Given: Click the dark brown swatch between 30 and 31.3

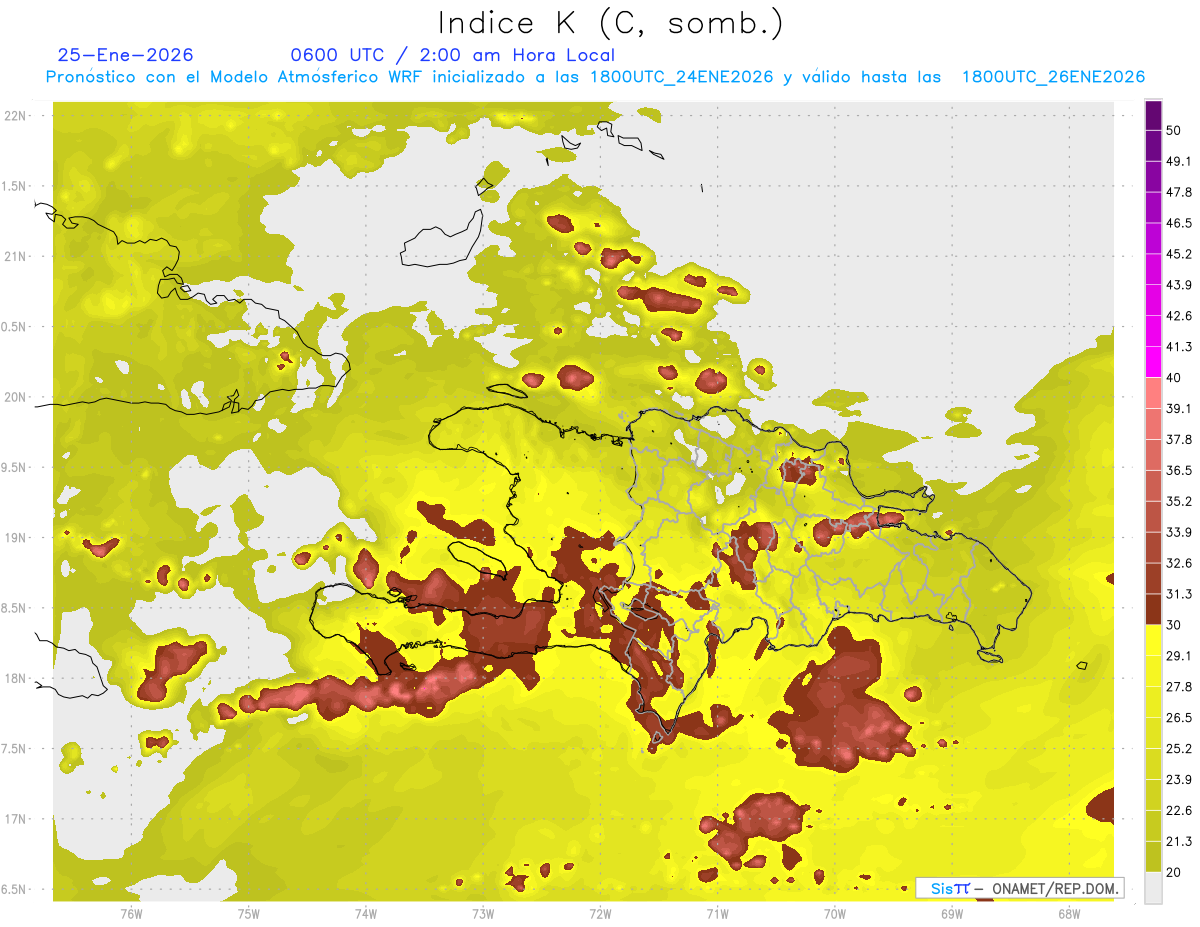Looking at the screenshot, I should tap(1153, 609).
